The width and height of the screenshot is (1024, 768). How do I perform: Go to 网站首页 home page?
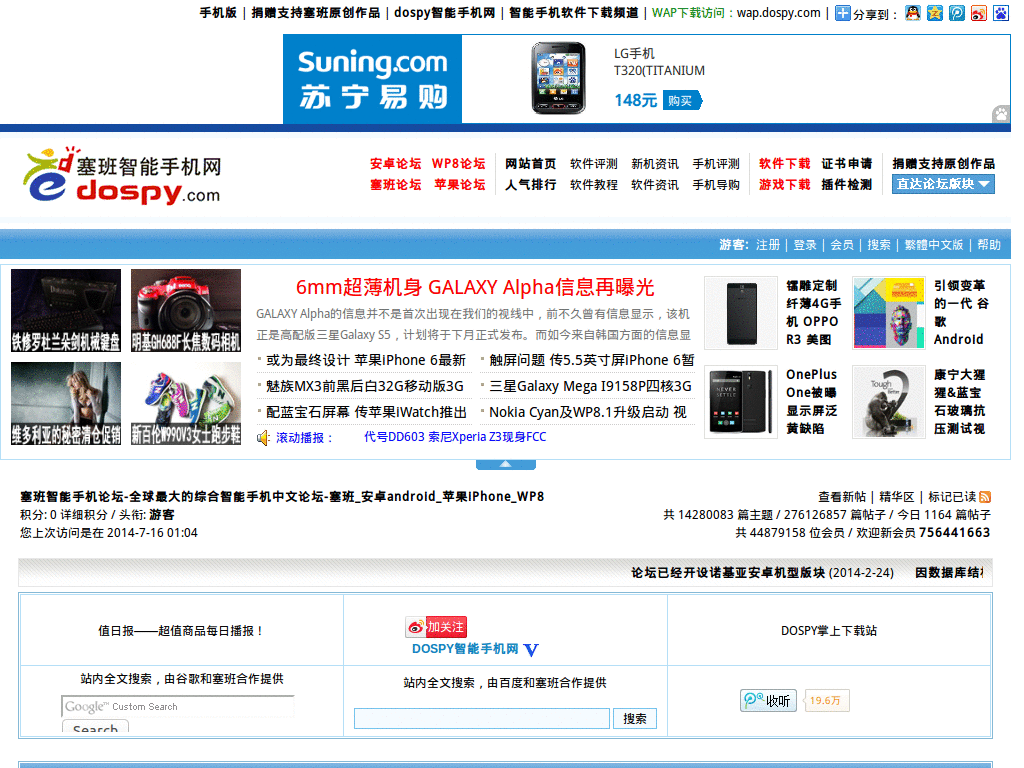[x=530, y=164]
